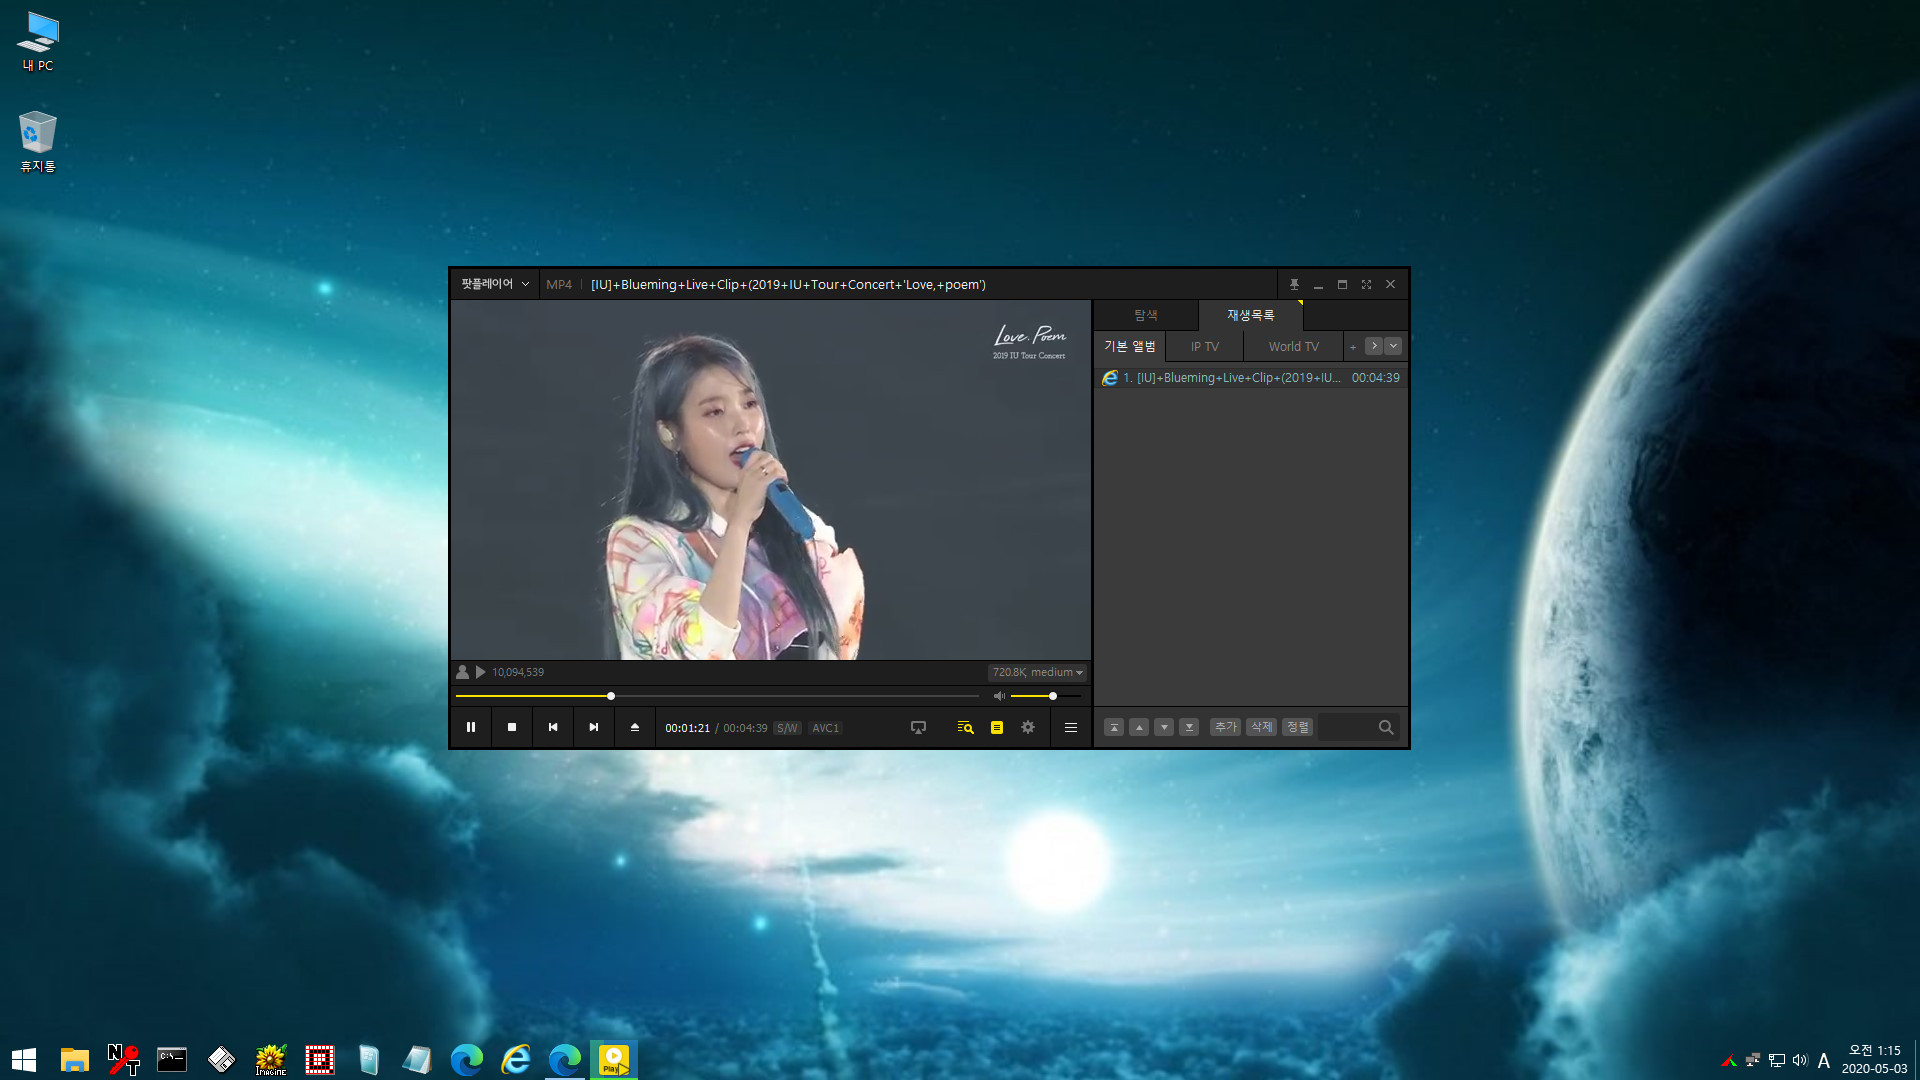Viewport: 1920px width, 1080px height.
Task: Move playlist tabs right with arrow
Action: (x=1374, y=346)
